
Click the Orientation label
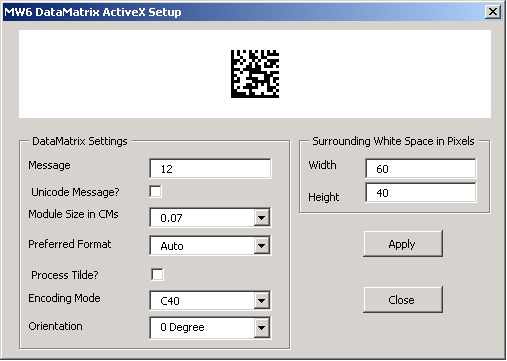[x=55, y=326]
